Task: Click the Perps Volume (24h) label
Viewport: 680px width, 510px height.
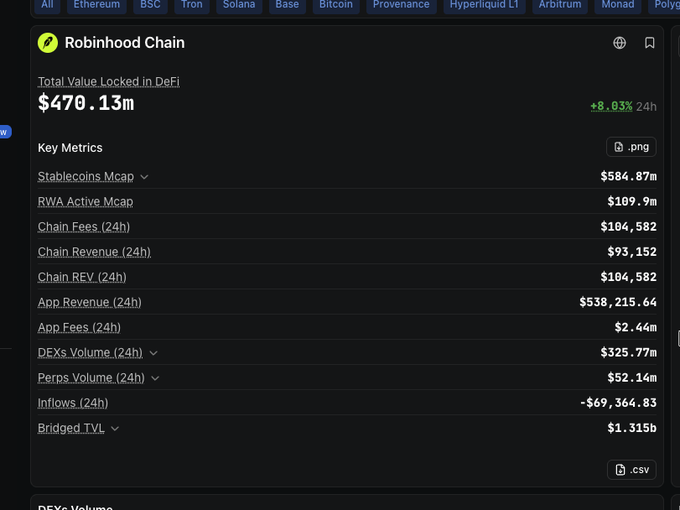Action: coord(91,378)
